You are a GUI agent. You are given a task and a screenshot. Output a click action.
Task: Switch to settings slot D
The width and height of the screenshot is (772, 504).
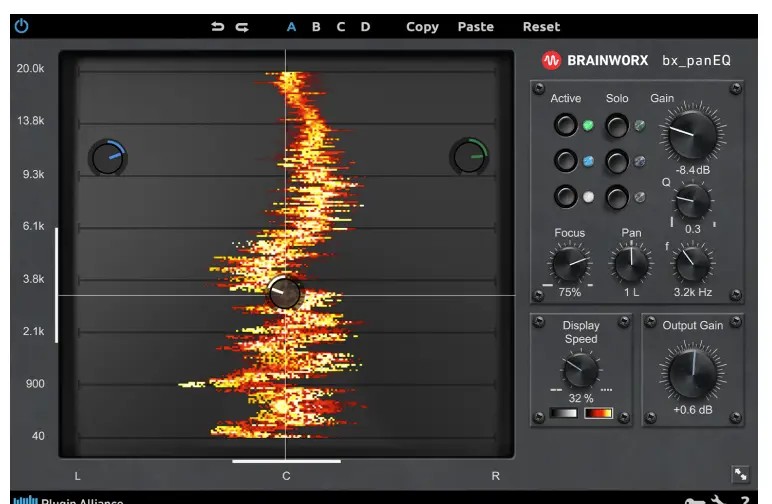coord(365,27)
